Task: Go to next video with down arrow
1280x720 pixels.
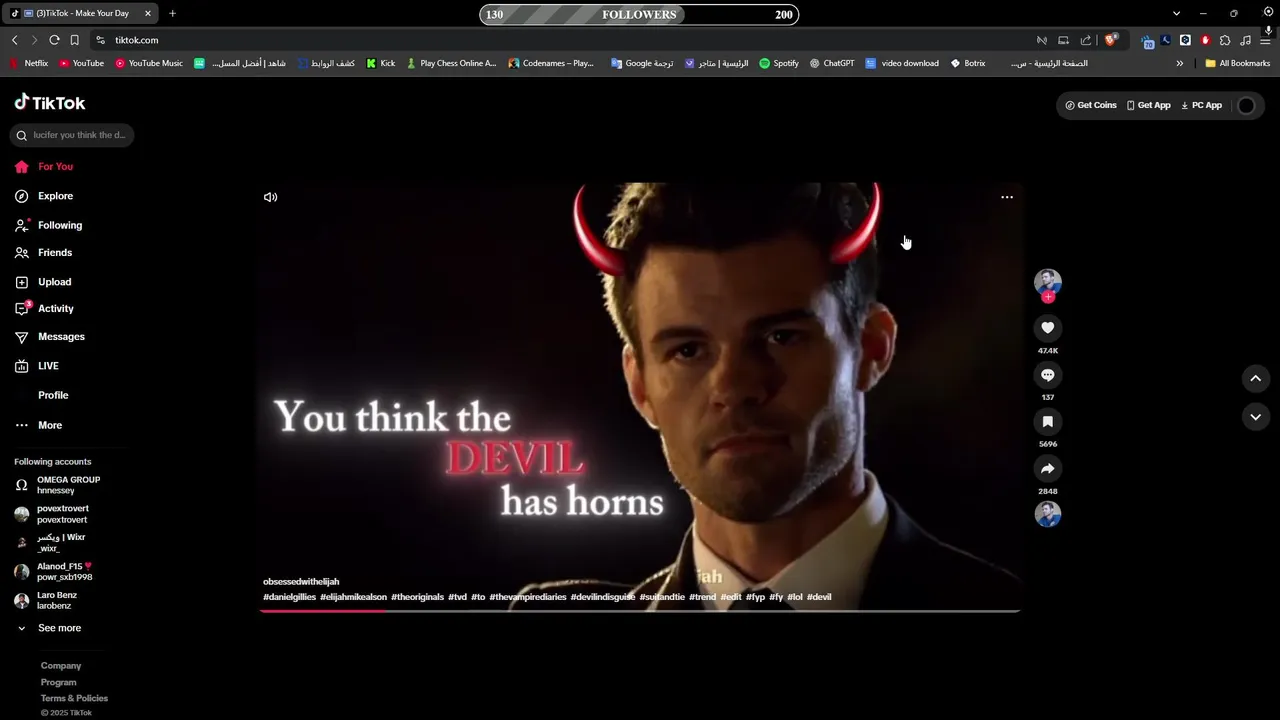Action: click(1256, 417)
